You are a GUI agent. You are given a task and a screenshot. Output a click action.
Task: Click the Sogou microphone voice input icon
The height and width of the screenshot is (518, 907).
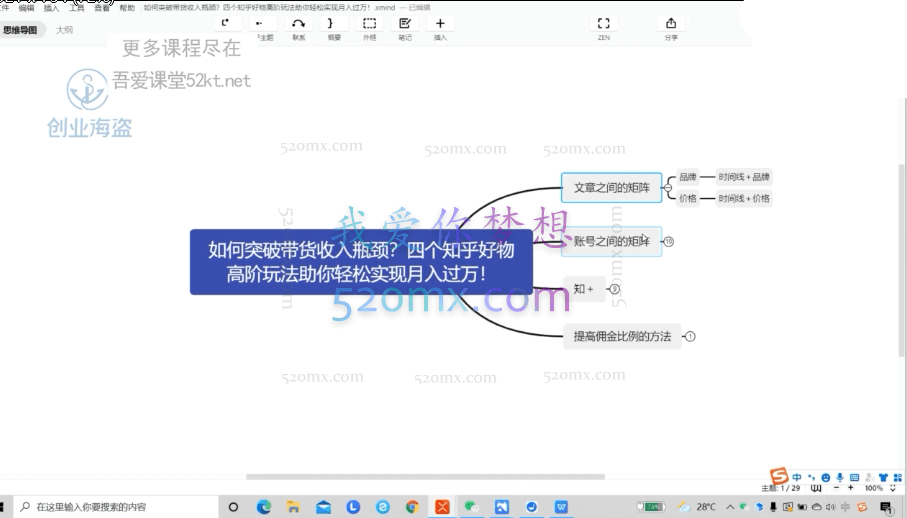(840, 478)
